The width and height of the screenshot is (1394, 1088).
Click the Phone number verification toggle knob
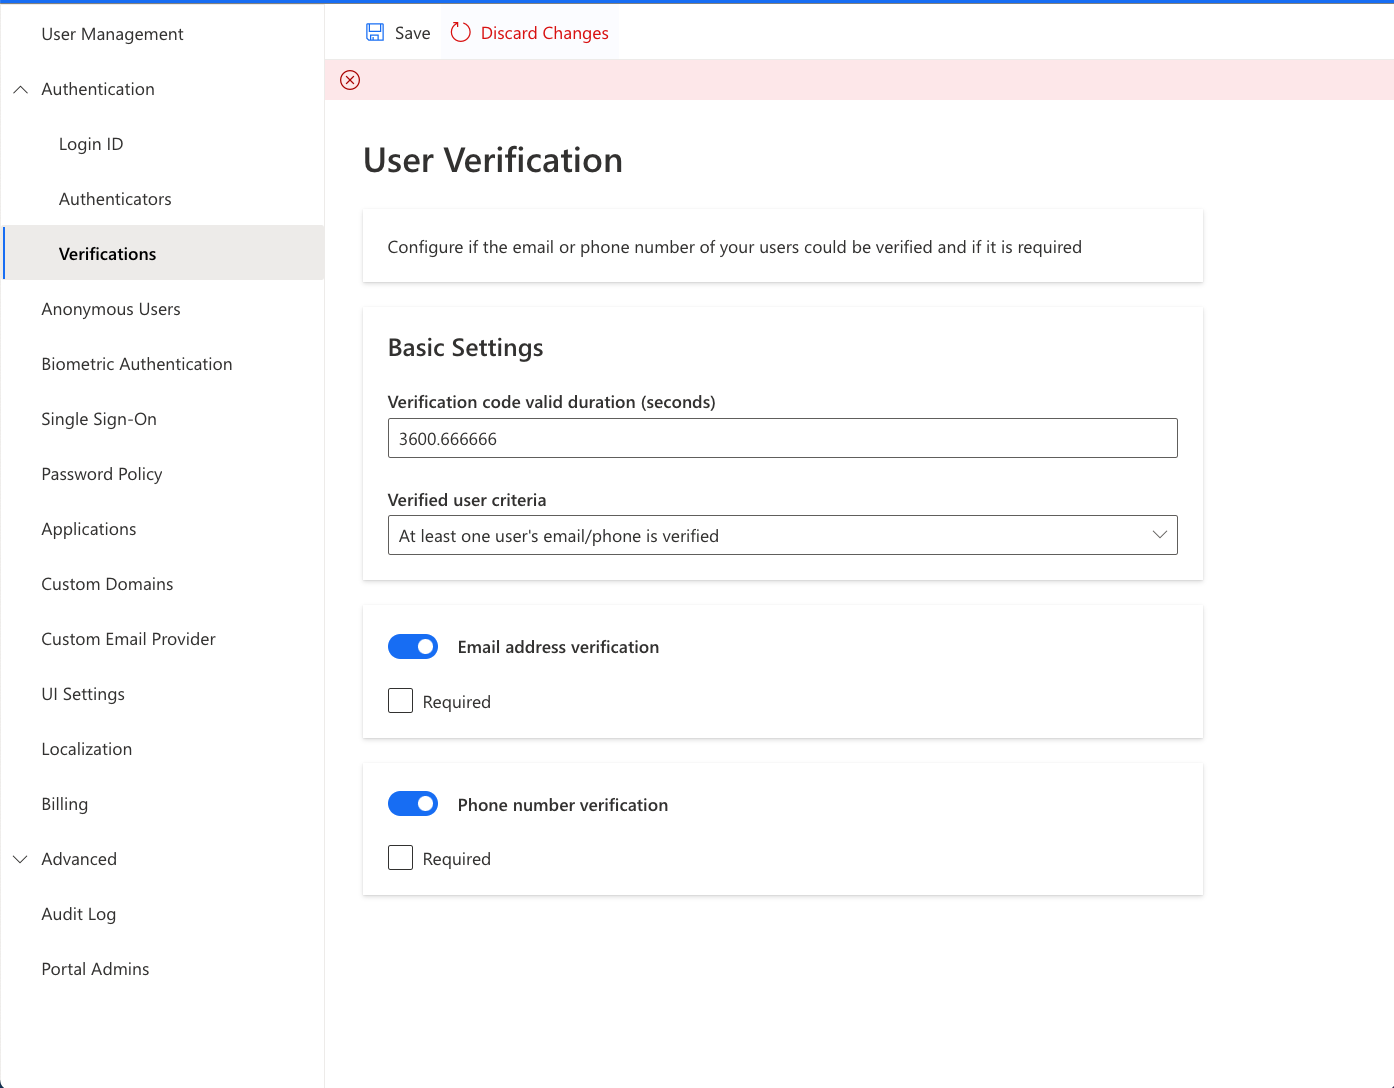(x=424, y=803)
